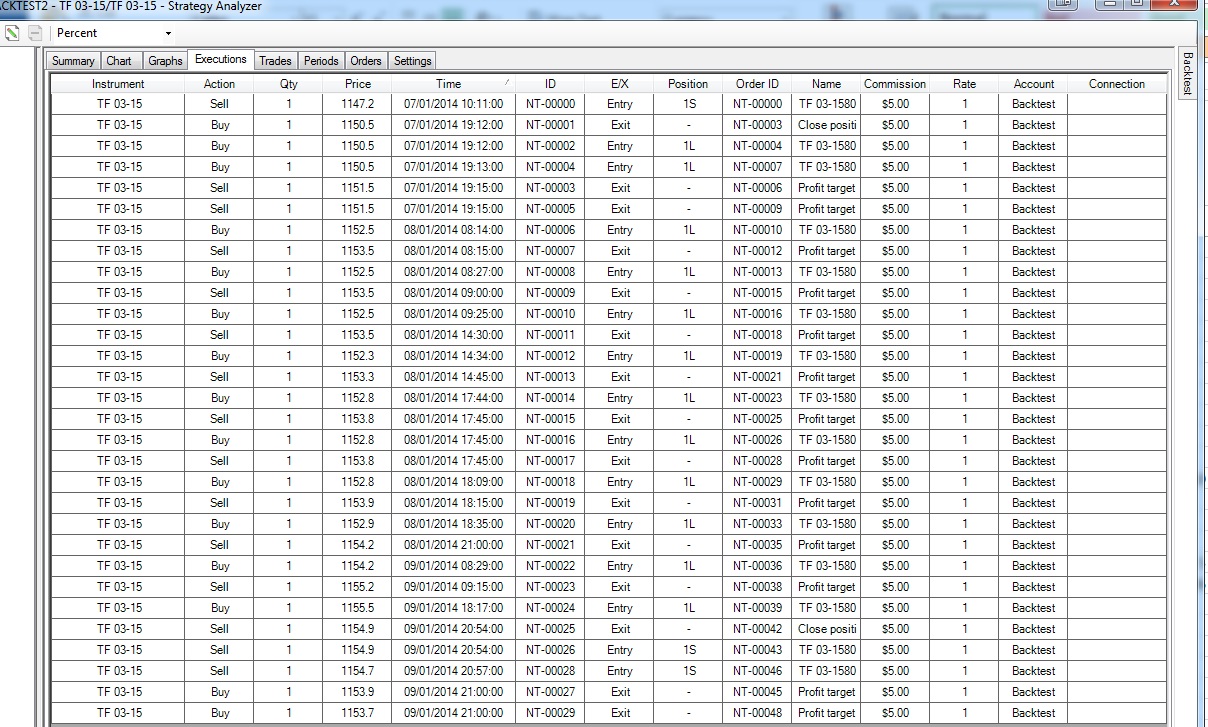Select execution ID NT-00006
Image resolution: width=1208 pixels, height=727 pixels.
[x=551, y=230]
